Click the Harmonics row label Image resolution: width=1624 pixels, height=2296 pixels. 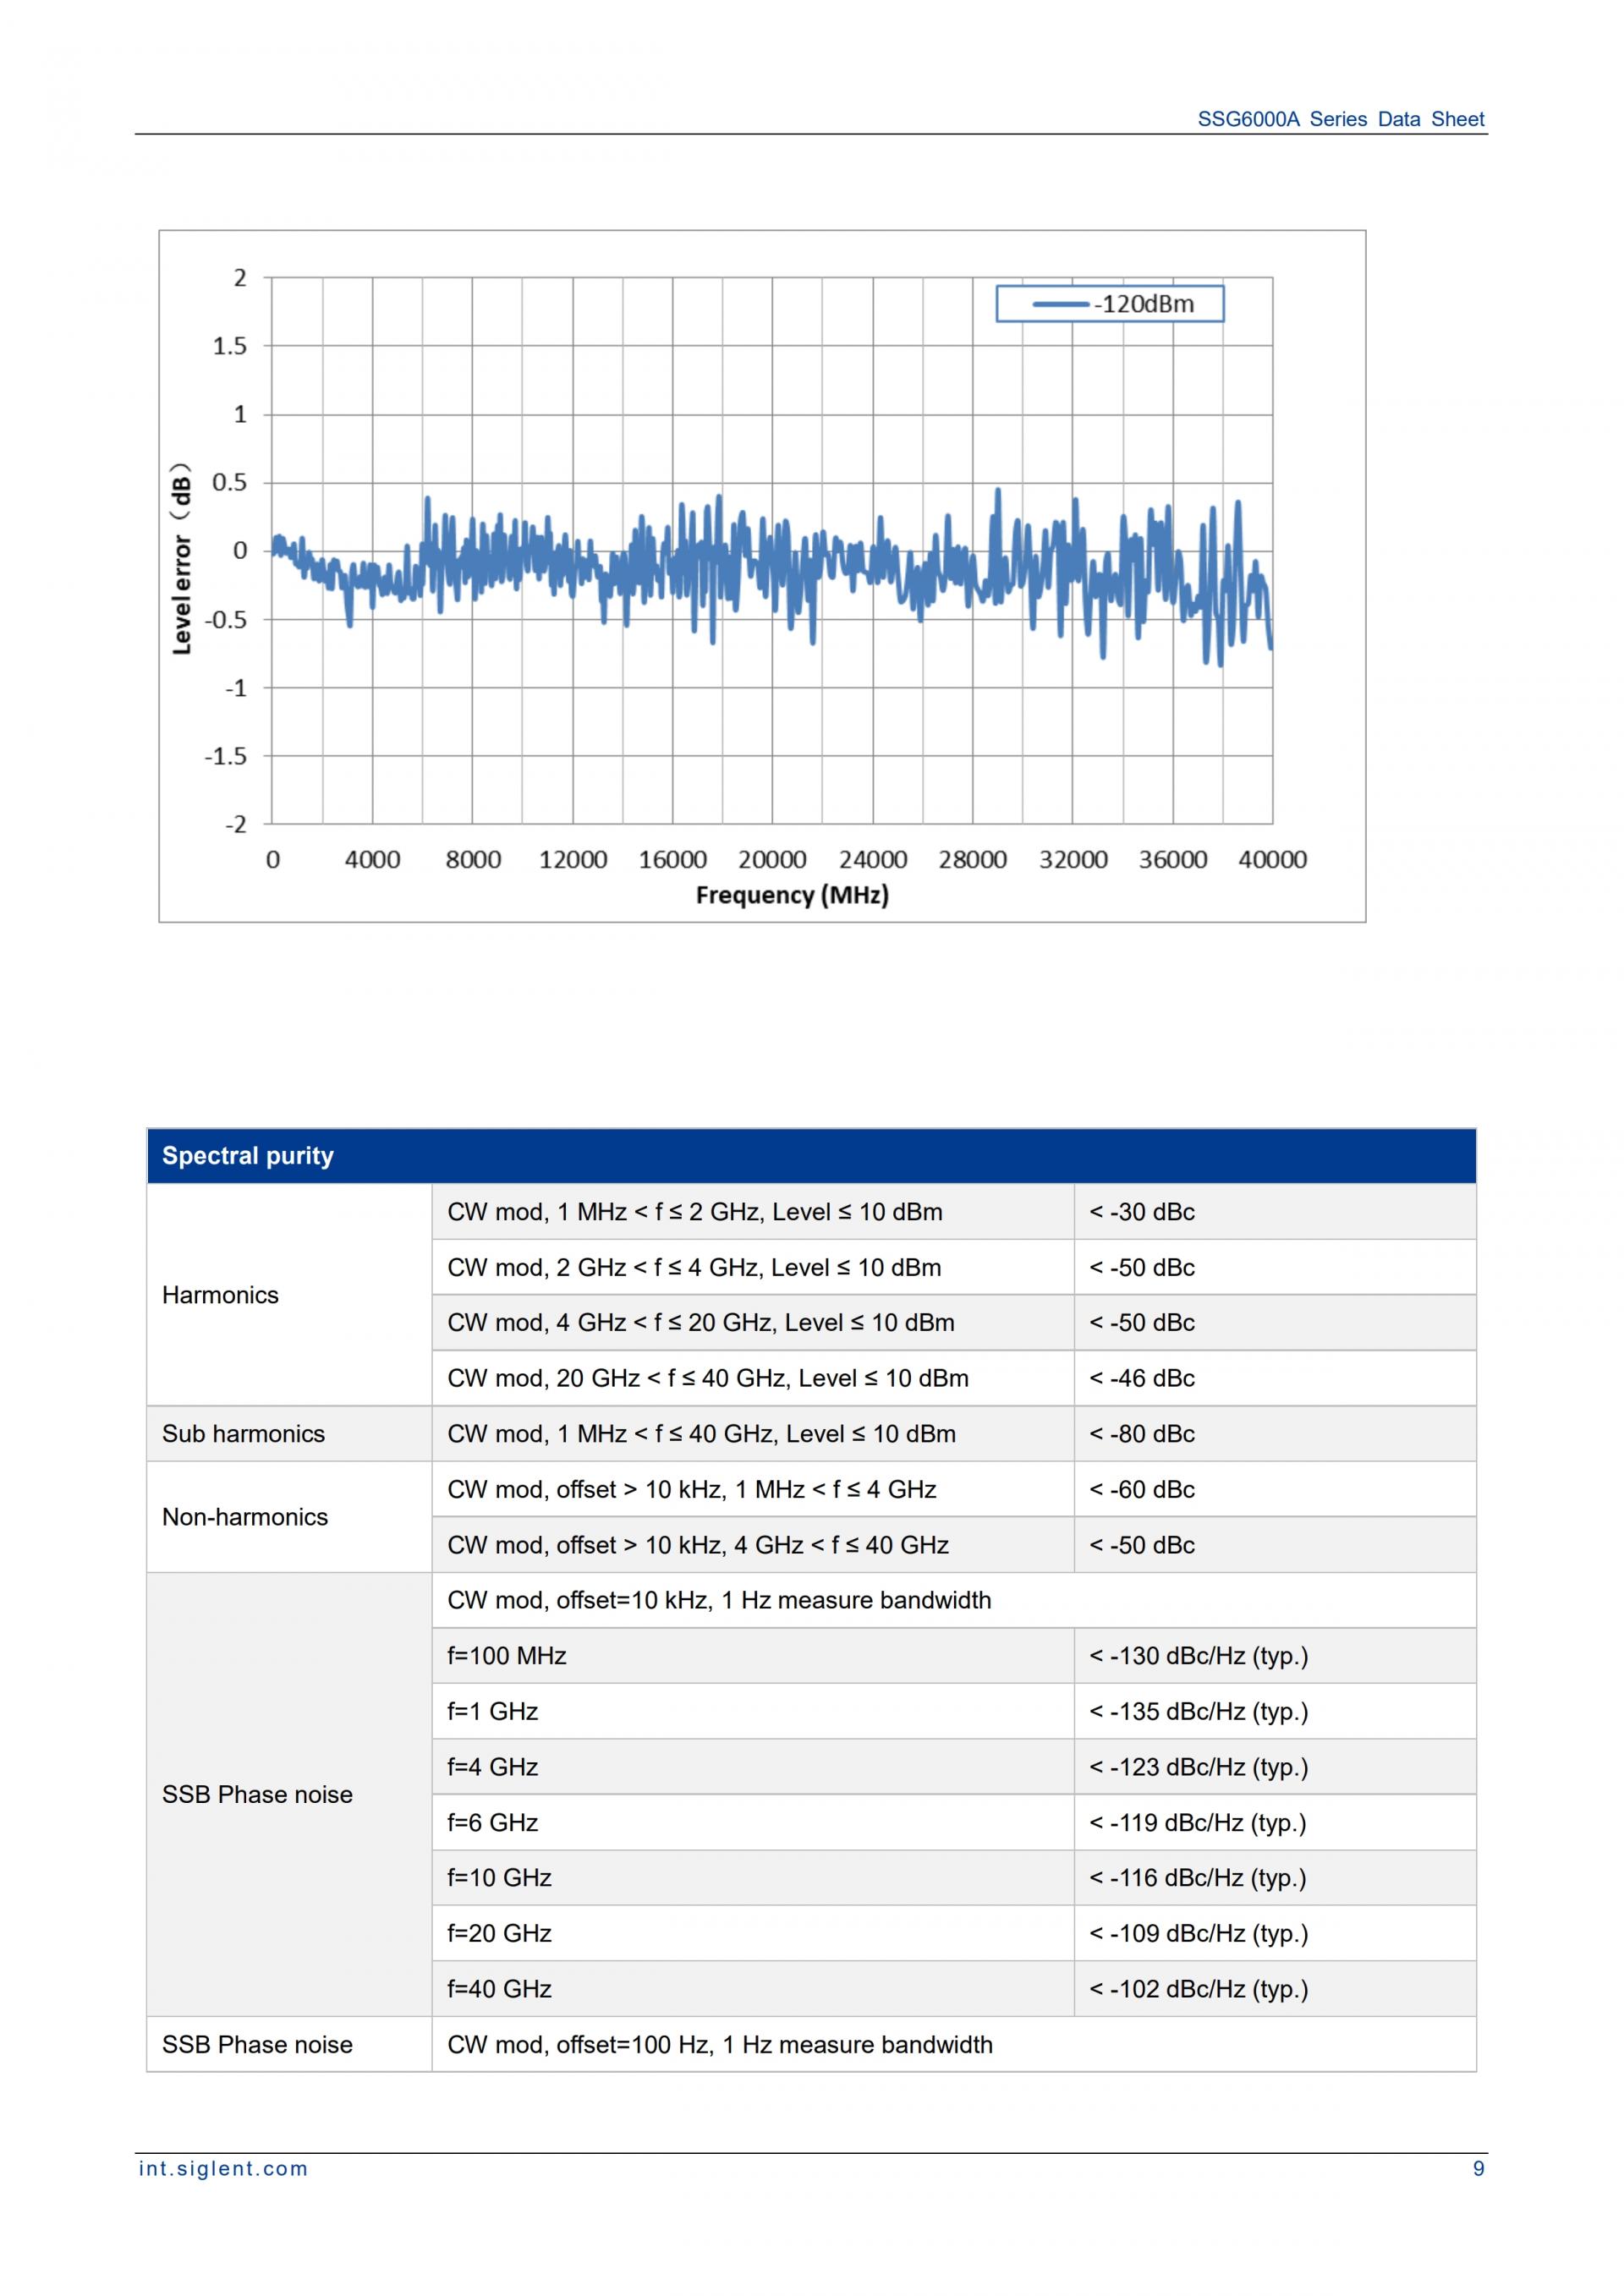[220, 1295]
